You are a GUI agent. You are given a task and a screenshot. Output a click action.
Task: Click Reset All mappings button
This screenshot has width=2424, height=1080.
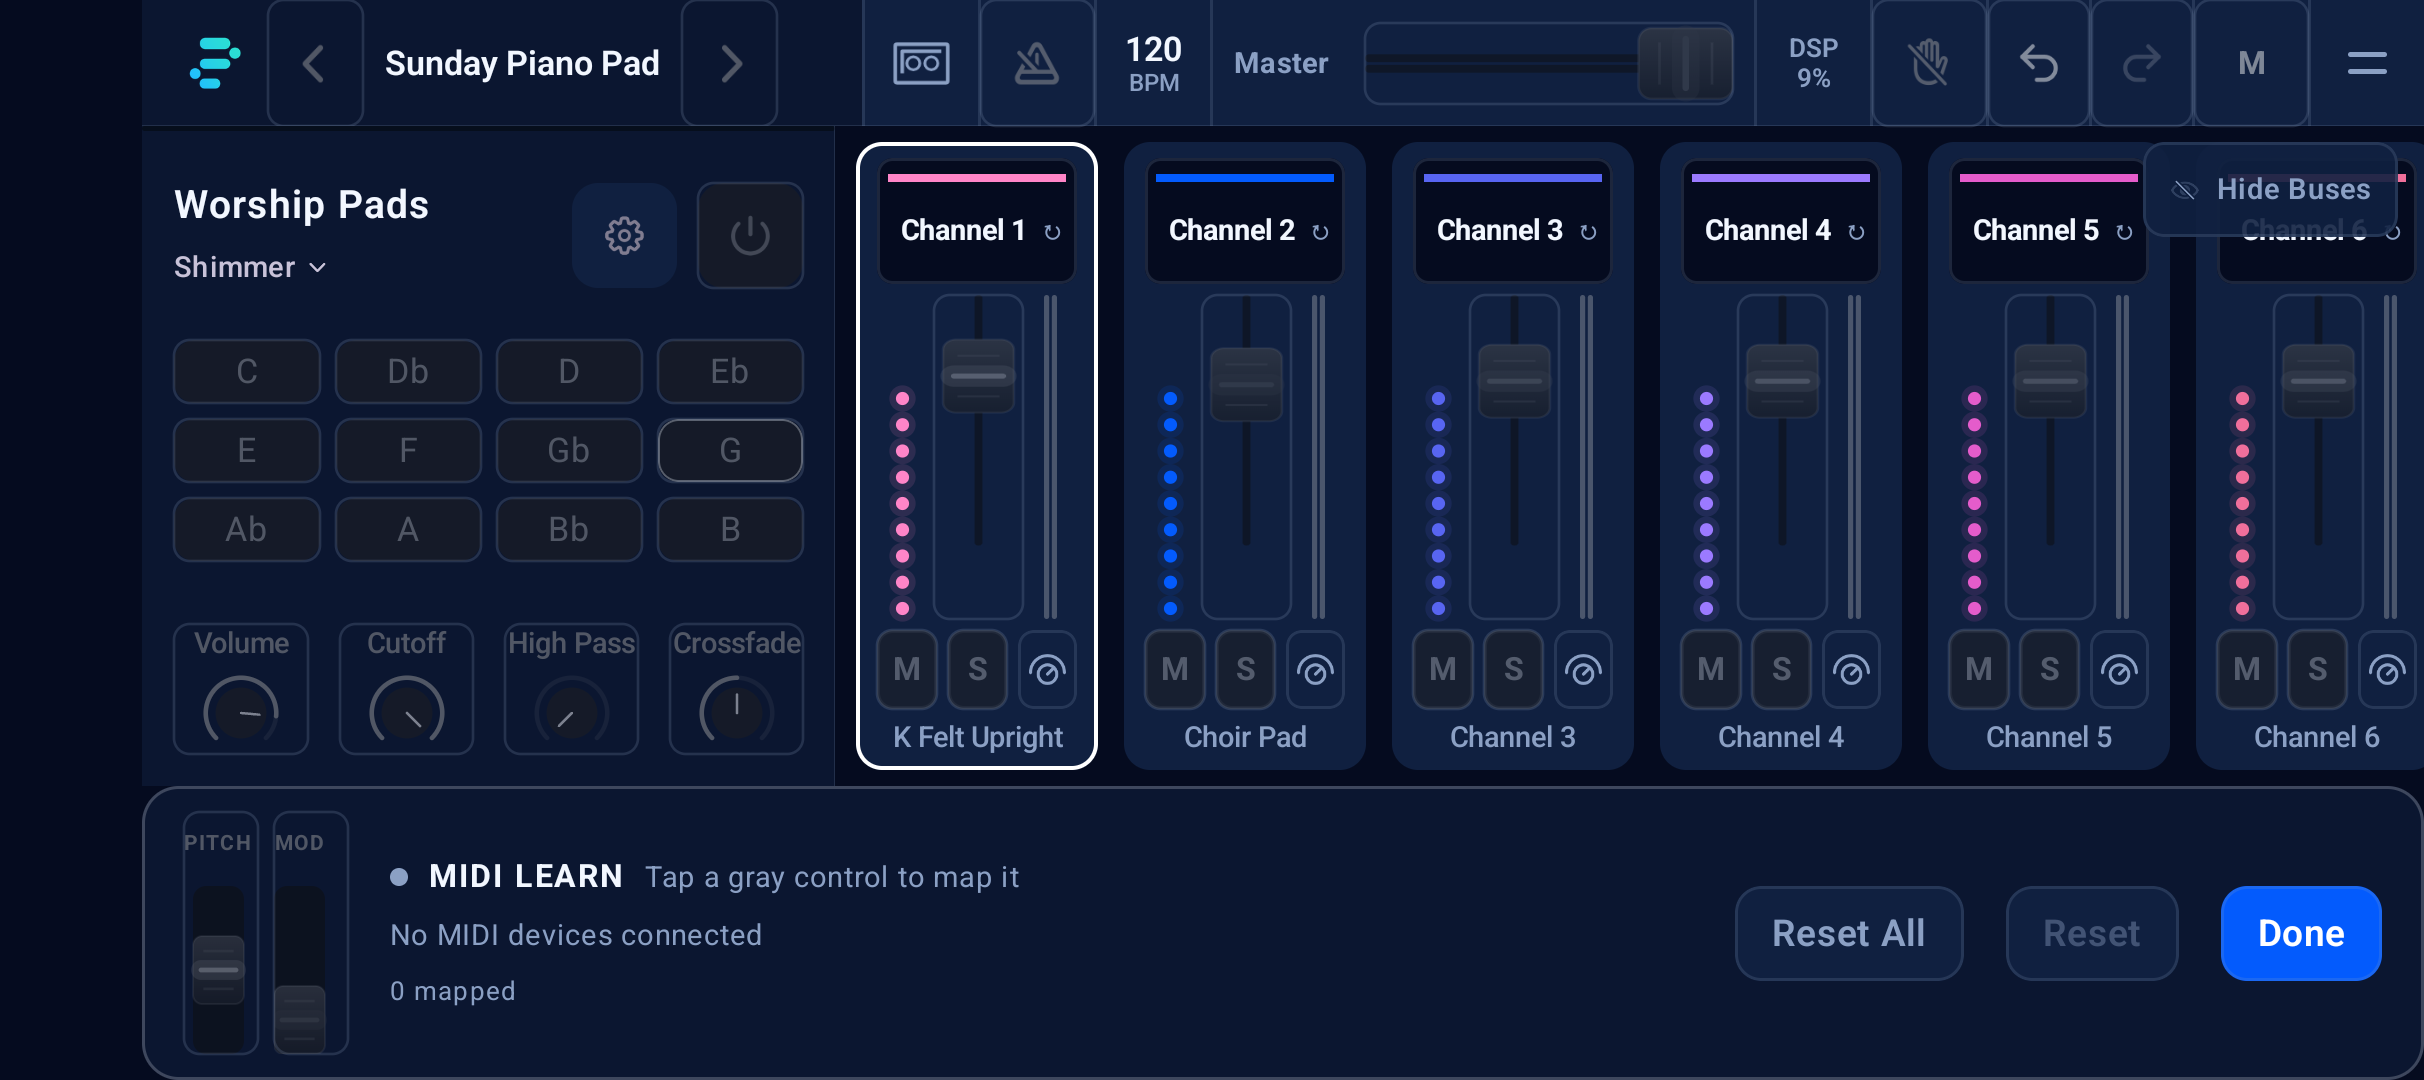pos(1849,933)
